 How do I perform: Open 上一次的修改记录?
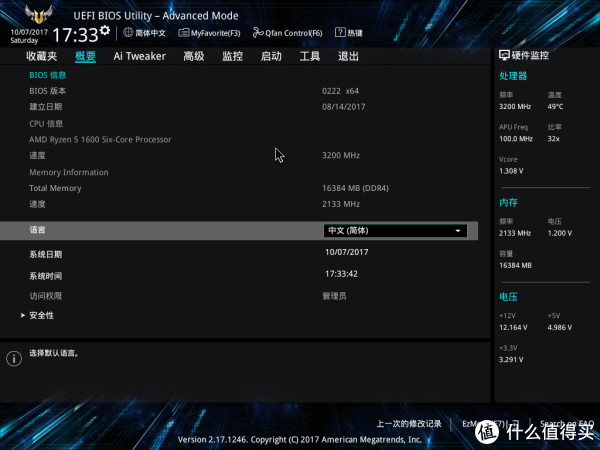click(x=409, y=424)
